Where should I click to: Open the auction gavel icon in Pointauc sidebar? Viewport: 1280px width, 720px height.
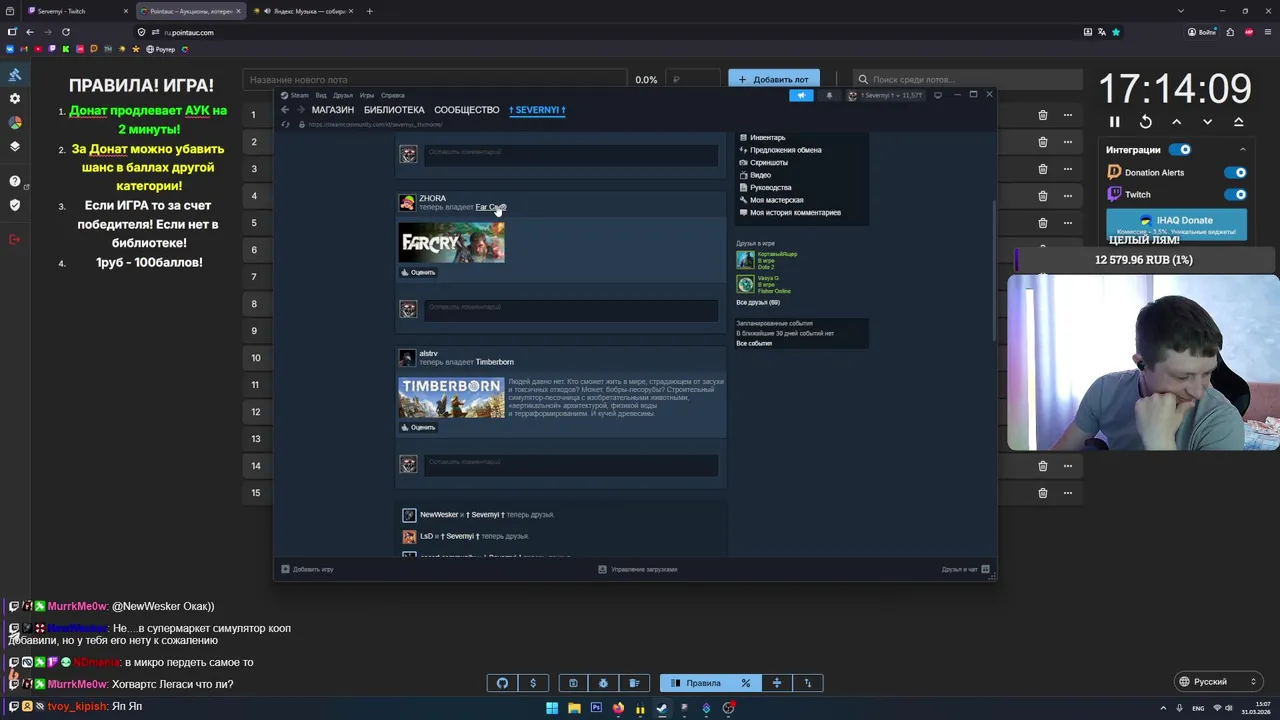pos(15,75)
